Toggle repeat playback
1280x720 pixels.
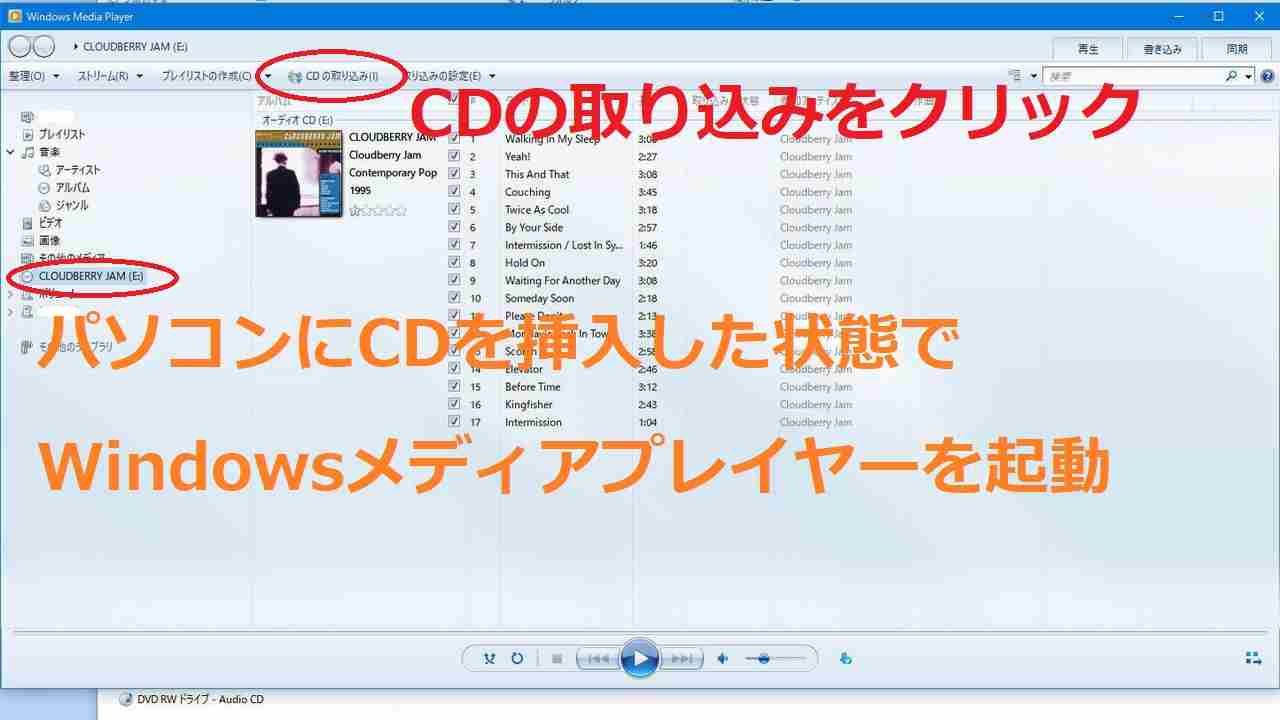tap(517, 659)
